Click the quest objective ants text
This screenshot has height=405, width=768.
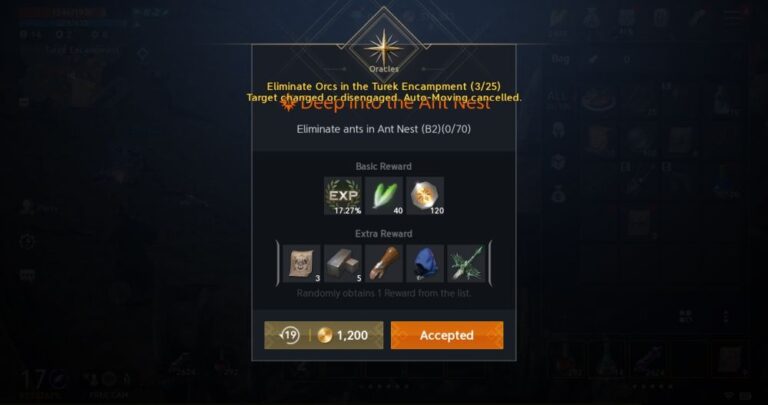(x=384, y=129)
